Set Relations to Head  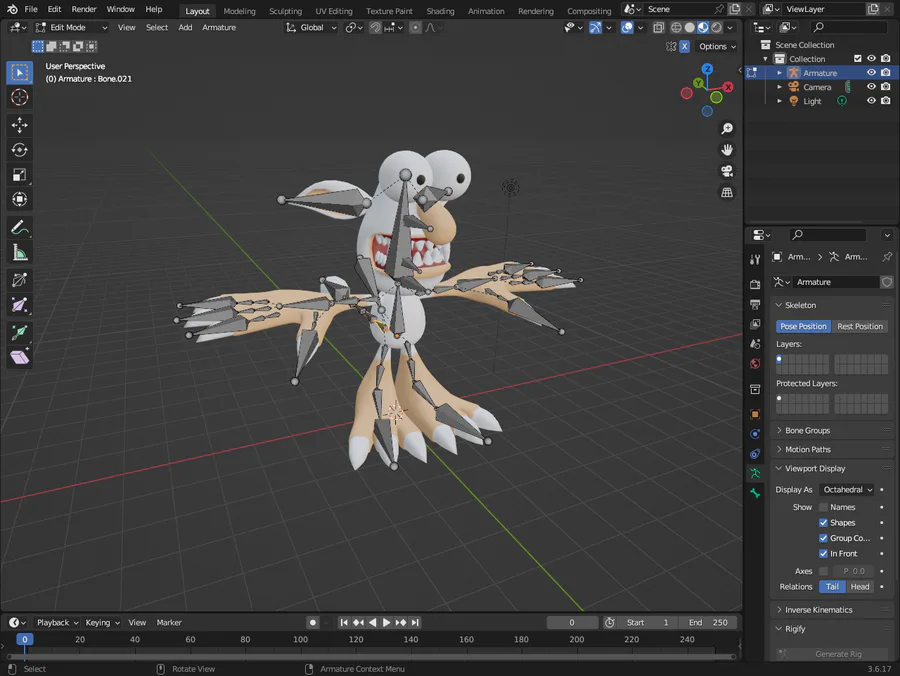859,586
